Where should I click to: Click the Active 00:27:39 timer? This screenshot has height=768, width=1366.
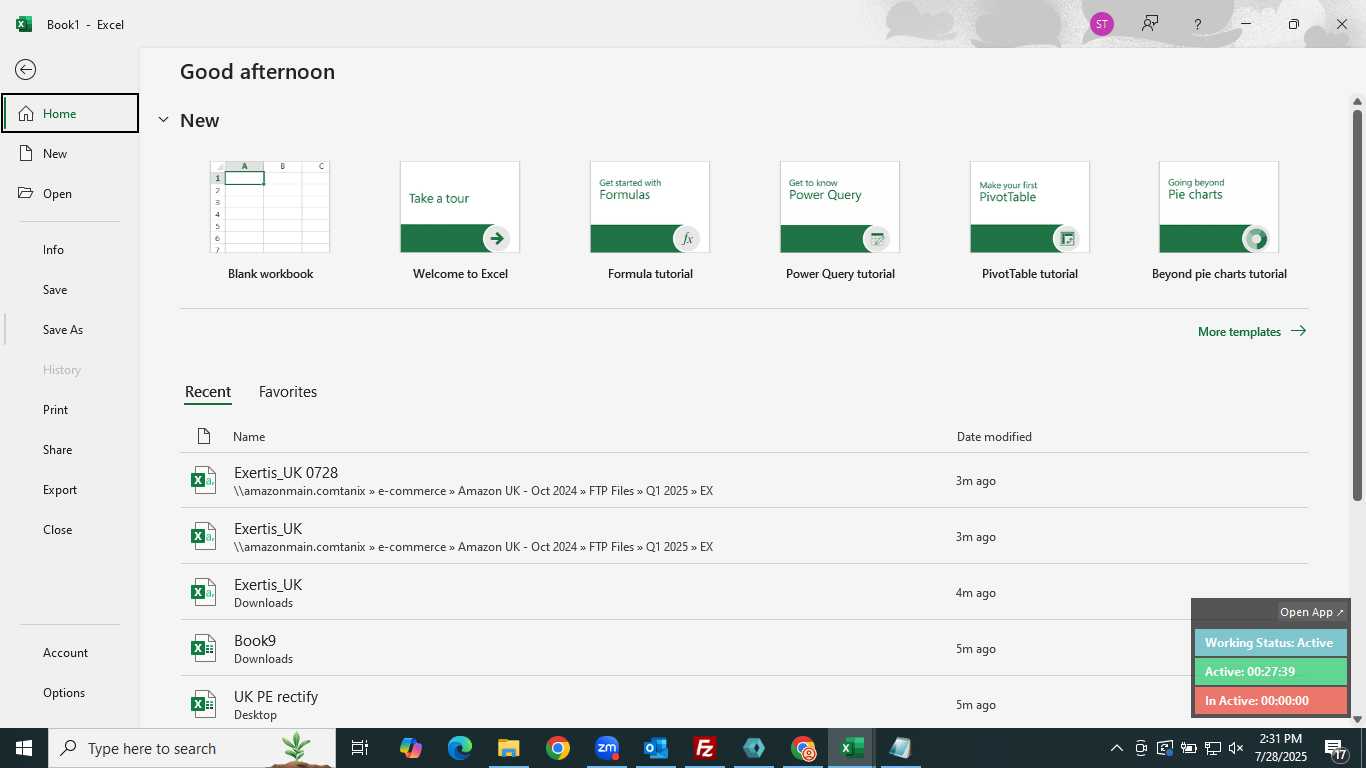coord(1270,671)
